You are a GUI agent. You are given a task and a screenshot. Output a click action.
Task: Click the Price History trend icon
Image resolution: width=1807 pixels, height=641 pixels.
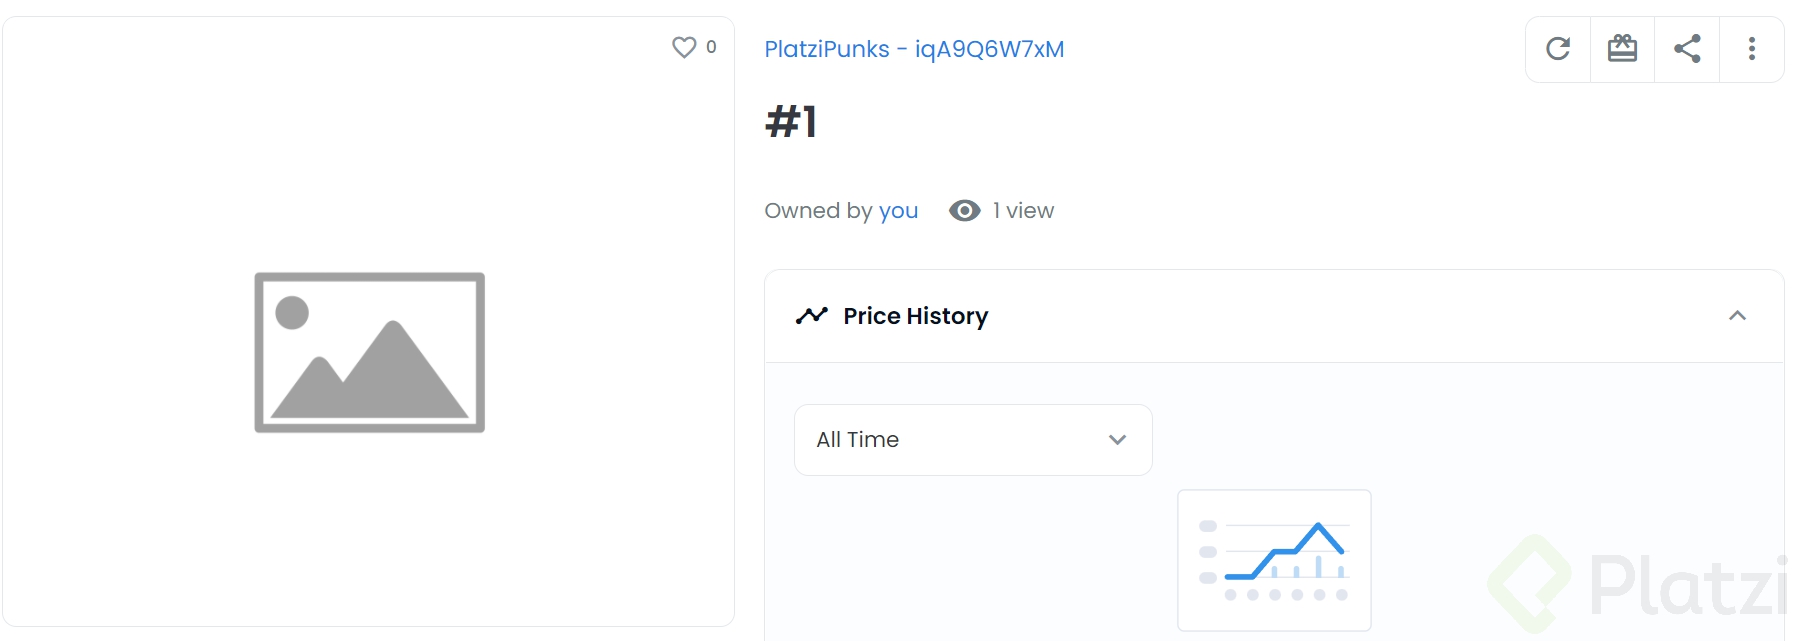[812, 316]
